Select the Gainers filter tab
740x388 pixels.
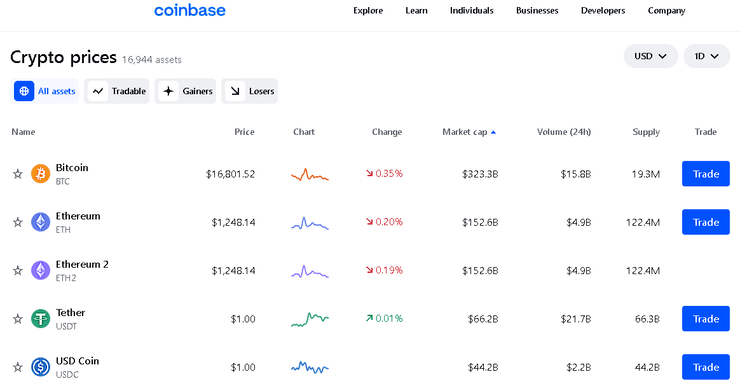185,91
